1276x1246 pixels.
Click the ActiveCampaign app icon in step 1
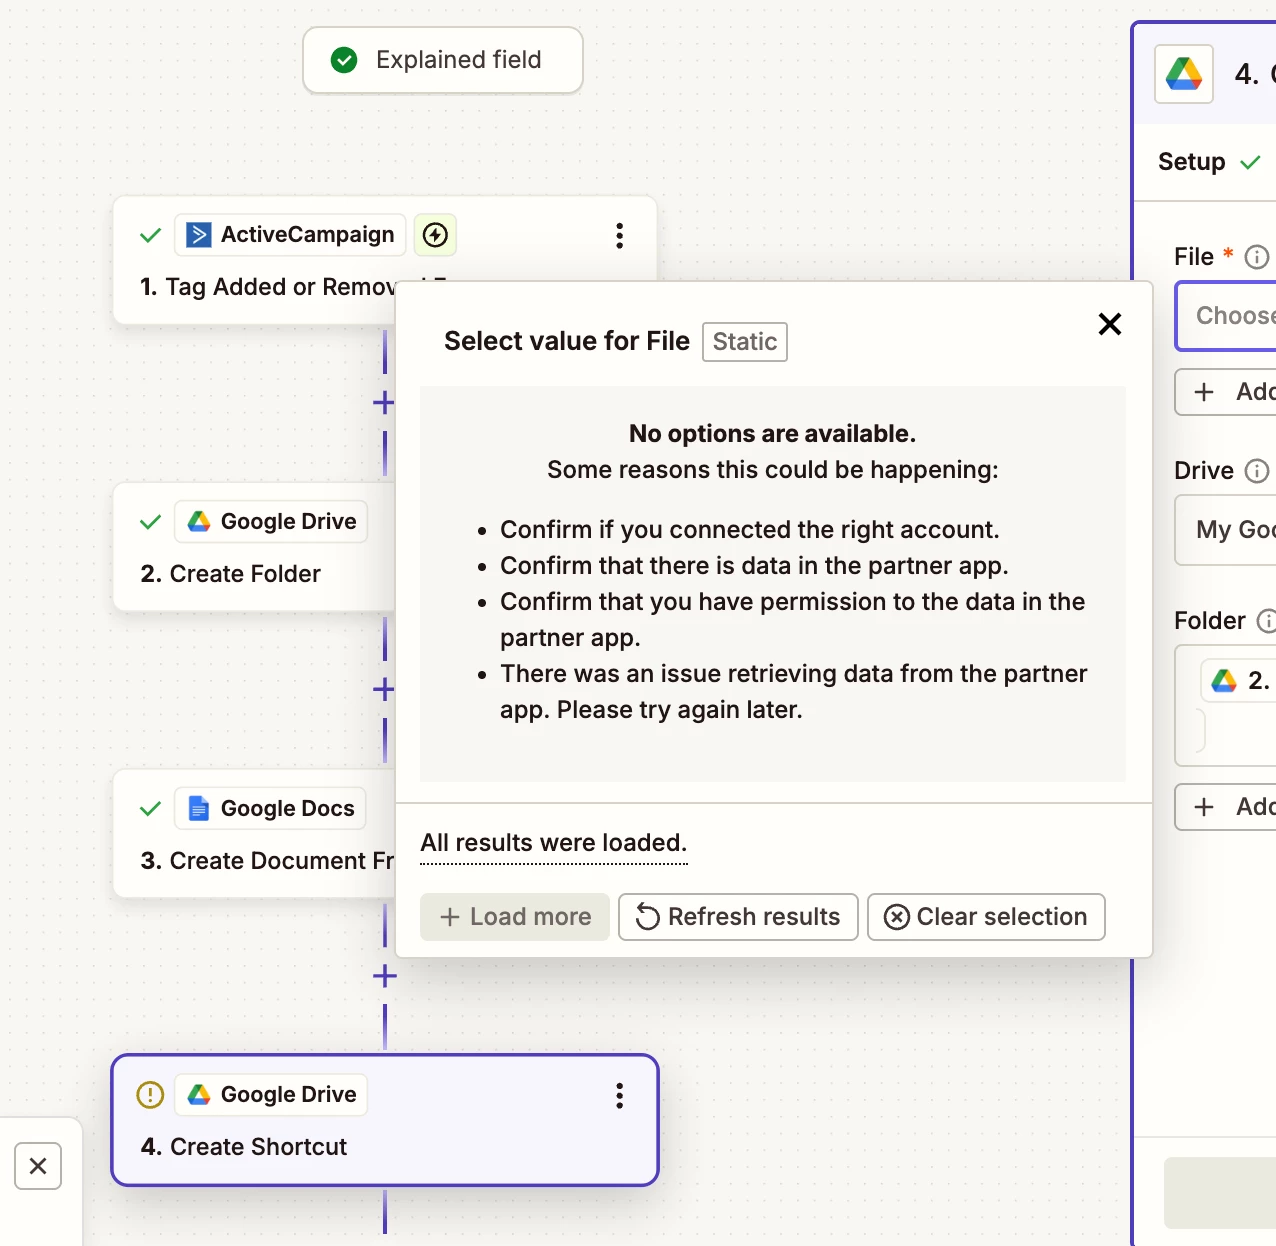tap(199, 235)
